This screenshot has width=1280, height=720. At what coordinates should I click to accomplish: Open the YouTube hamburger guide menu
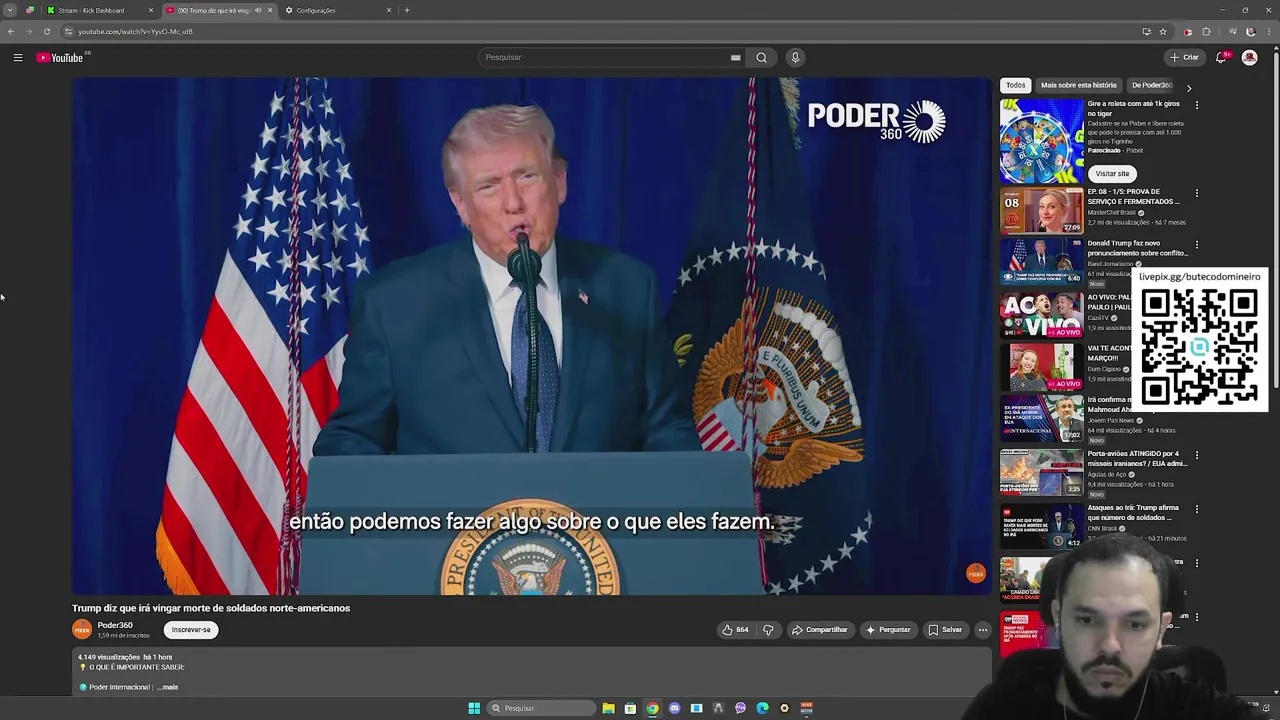click(x=18, y=57)
